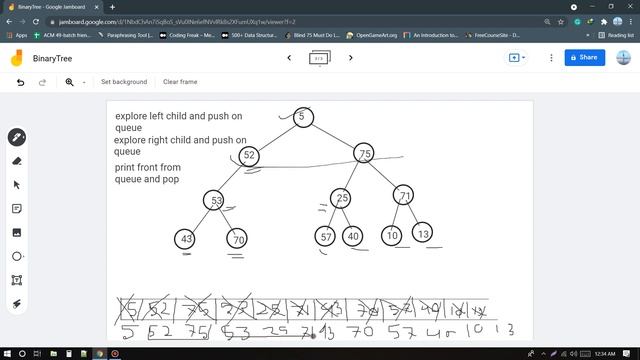The image size is (640, 360).
Task: Reload the page
Action: pyautogui.click(x=36, y=22)
